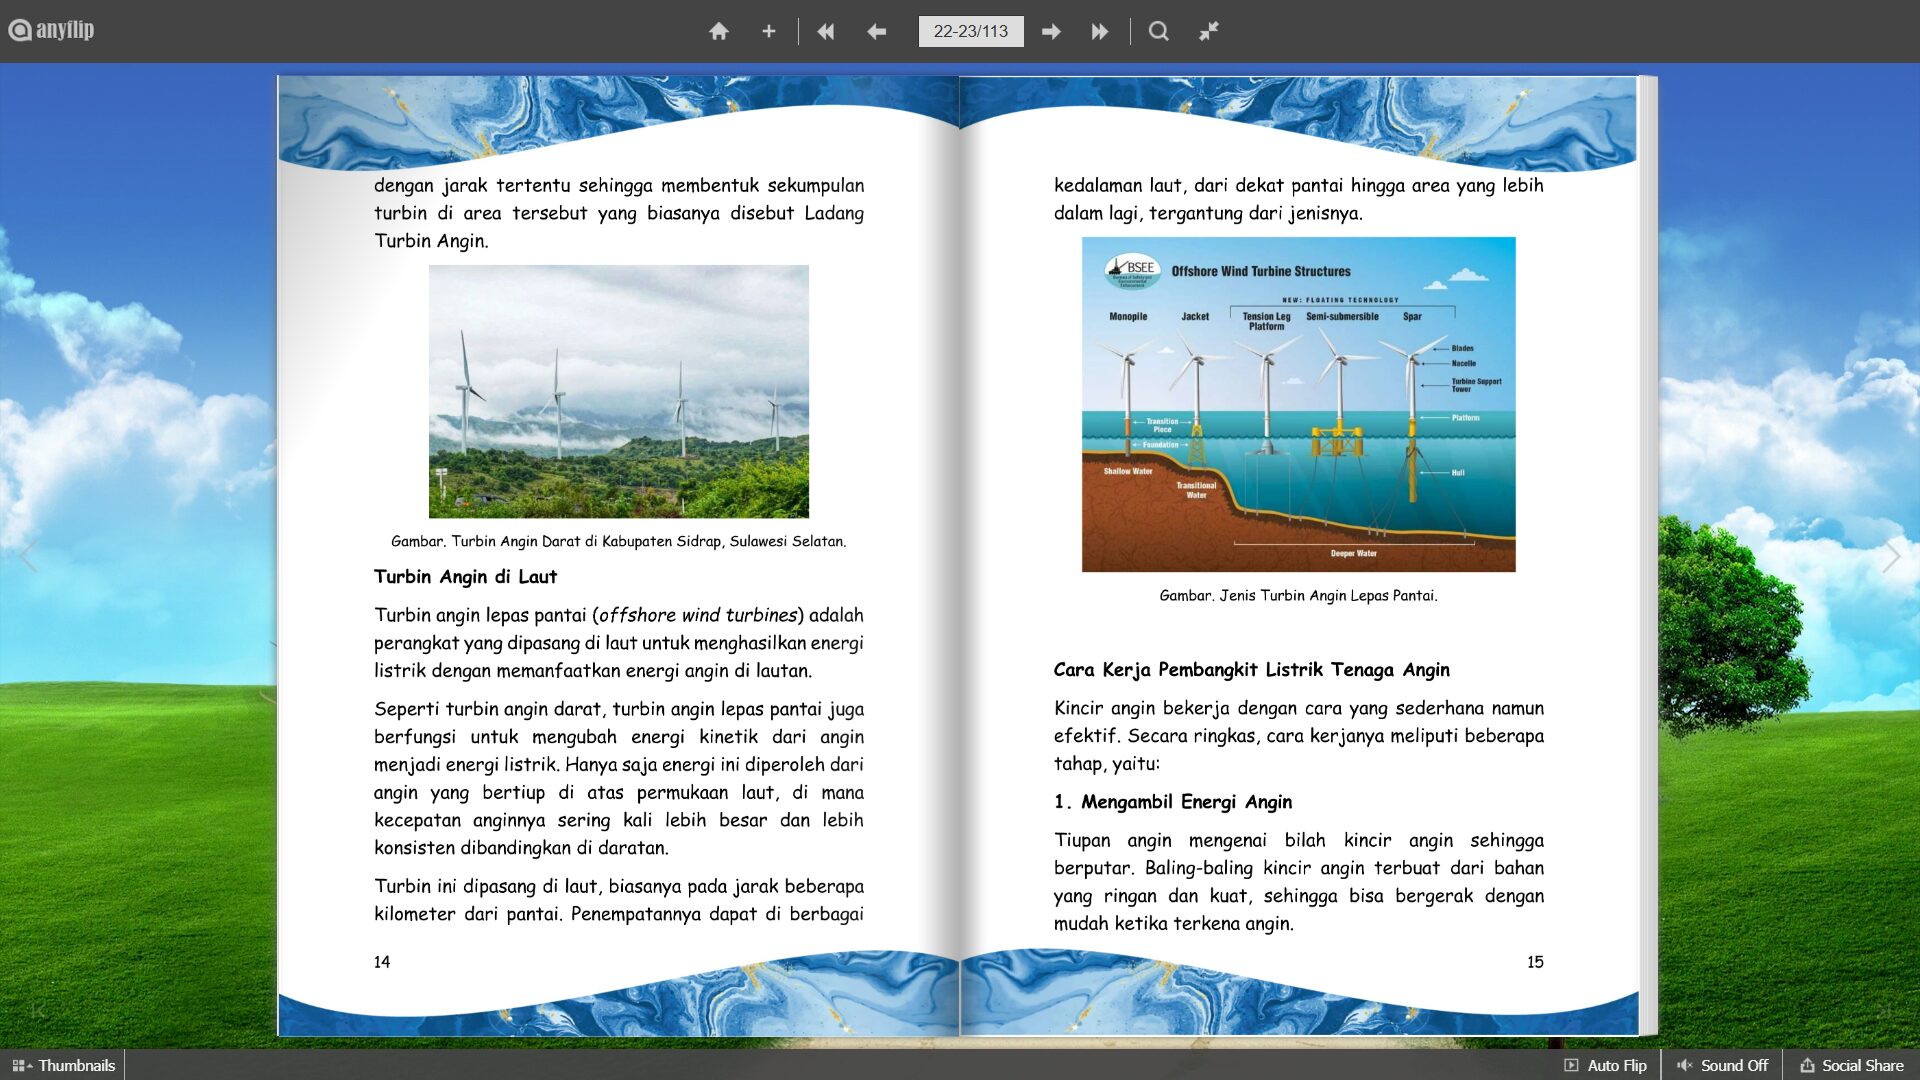This screenshot has height=1080, width=1920.
Task: Click the page number field 22-23/113
Action: pos(970,31)
